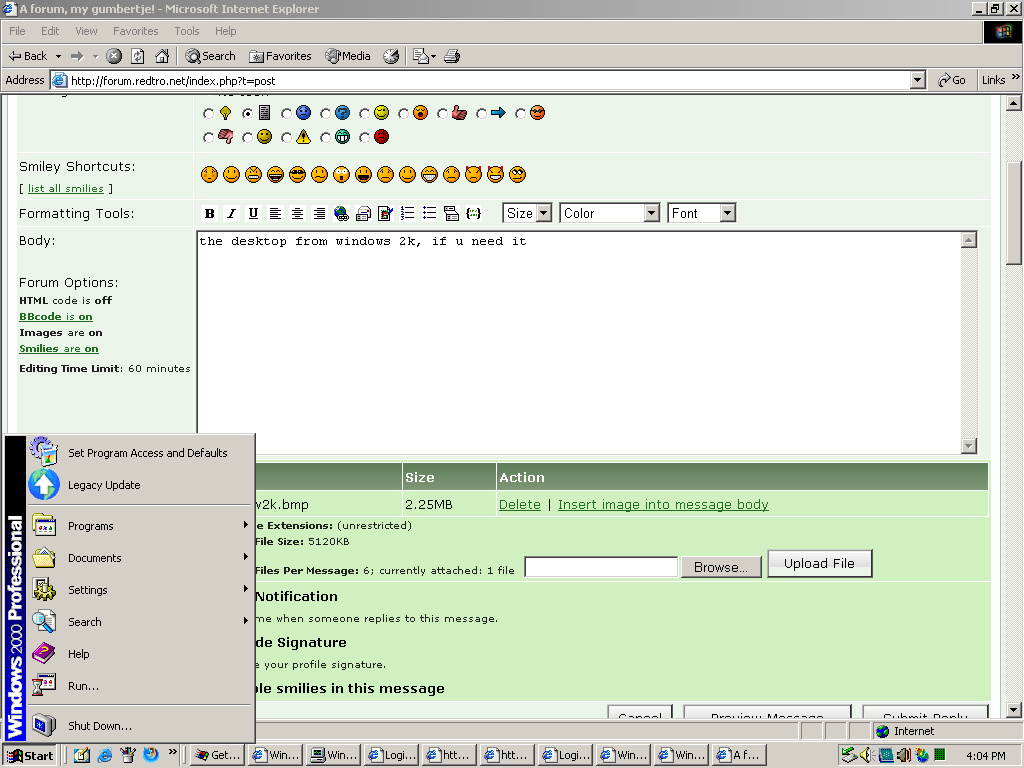The width and height of the screenshot is (1024, 768).
Task: Click the Print icon in the browser toolbar
Action: (x=452, y=56)
